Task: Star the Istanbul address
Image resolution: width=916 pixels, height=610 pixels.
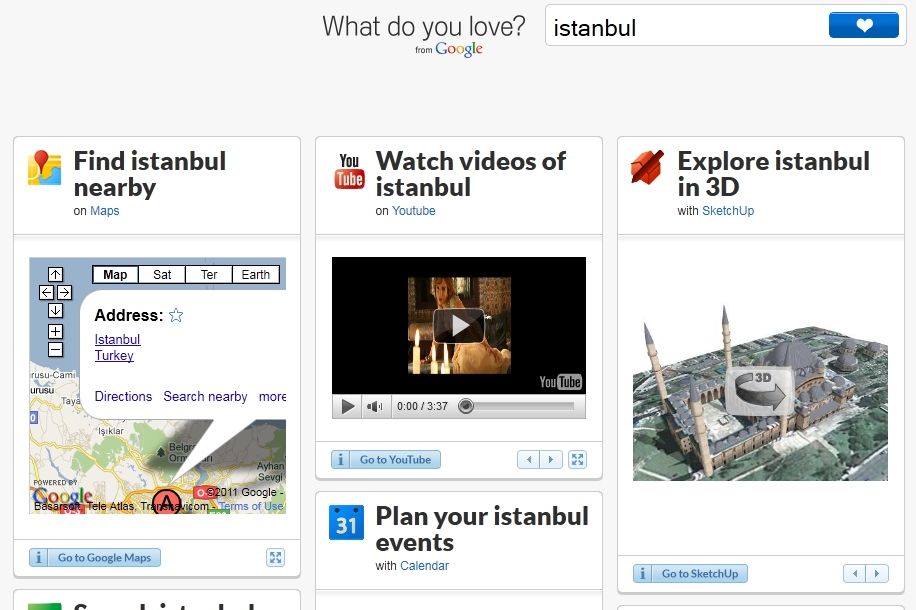Action: point(176,316)
